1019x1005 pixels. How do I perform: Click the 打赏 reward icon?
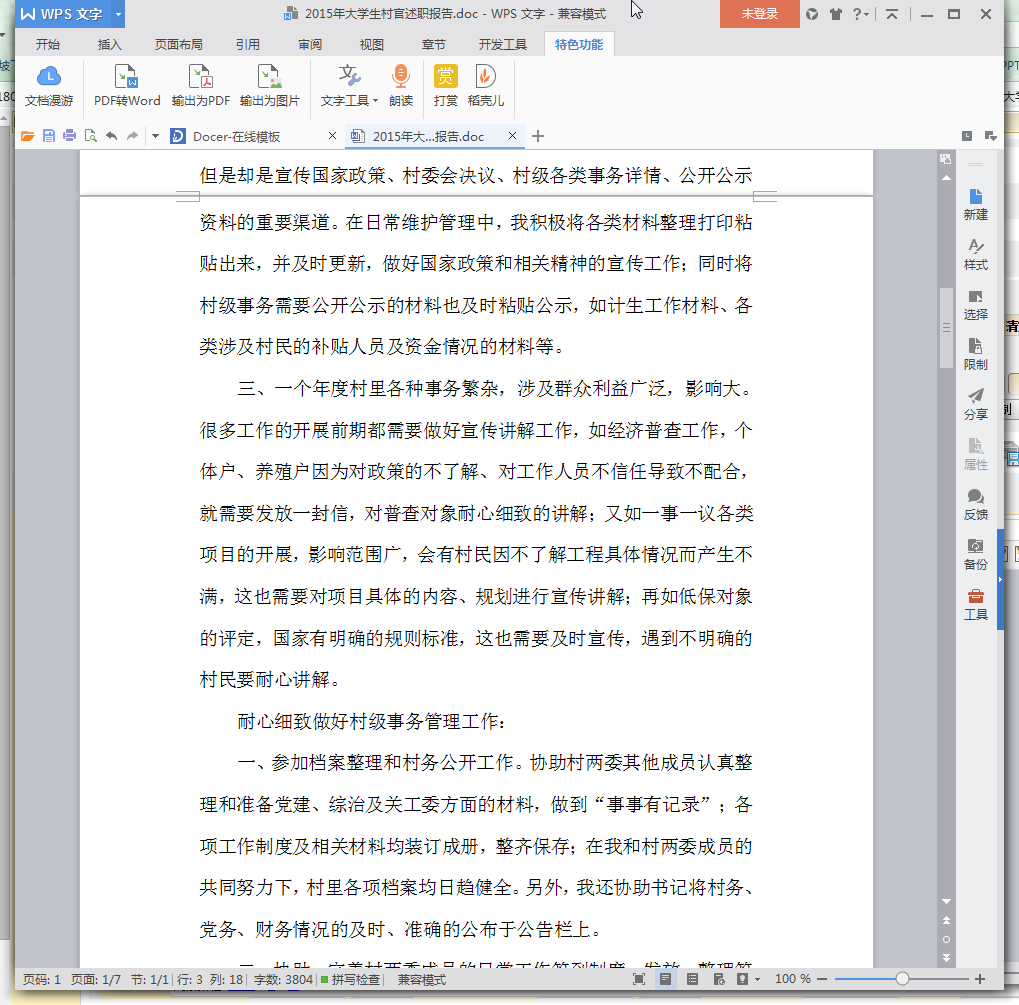pyautogui.click(x=446, y=86)
